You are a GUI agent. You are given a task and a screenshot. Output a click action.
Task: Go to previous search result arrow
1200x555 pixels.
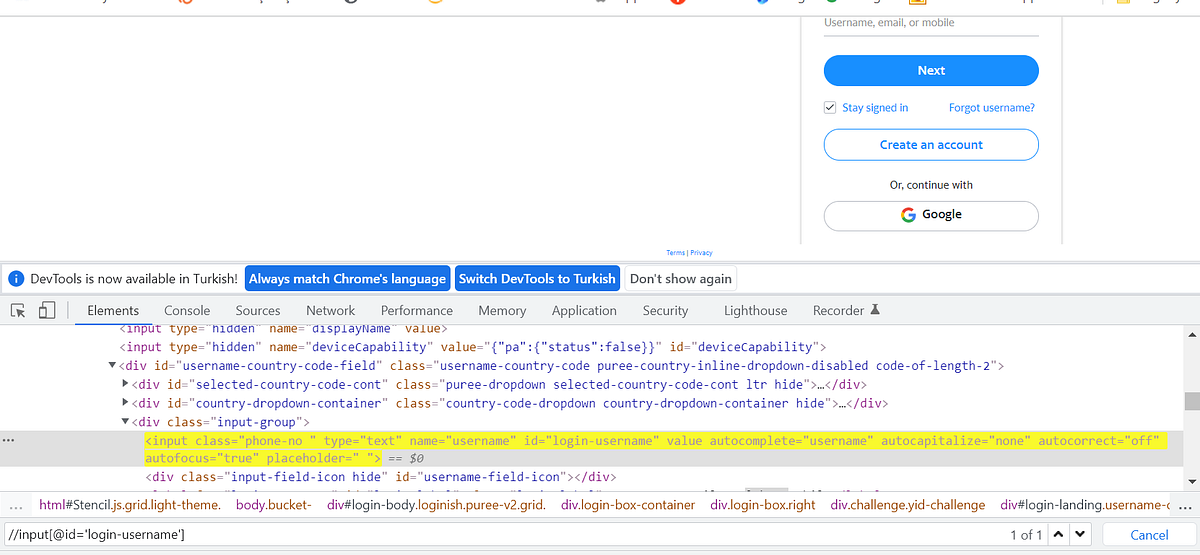pos(1059,535)
